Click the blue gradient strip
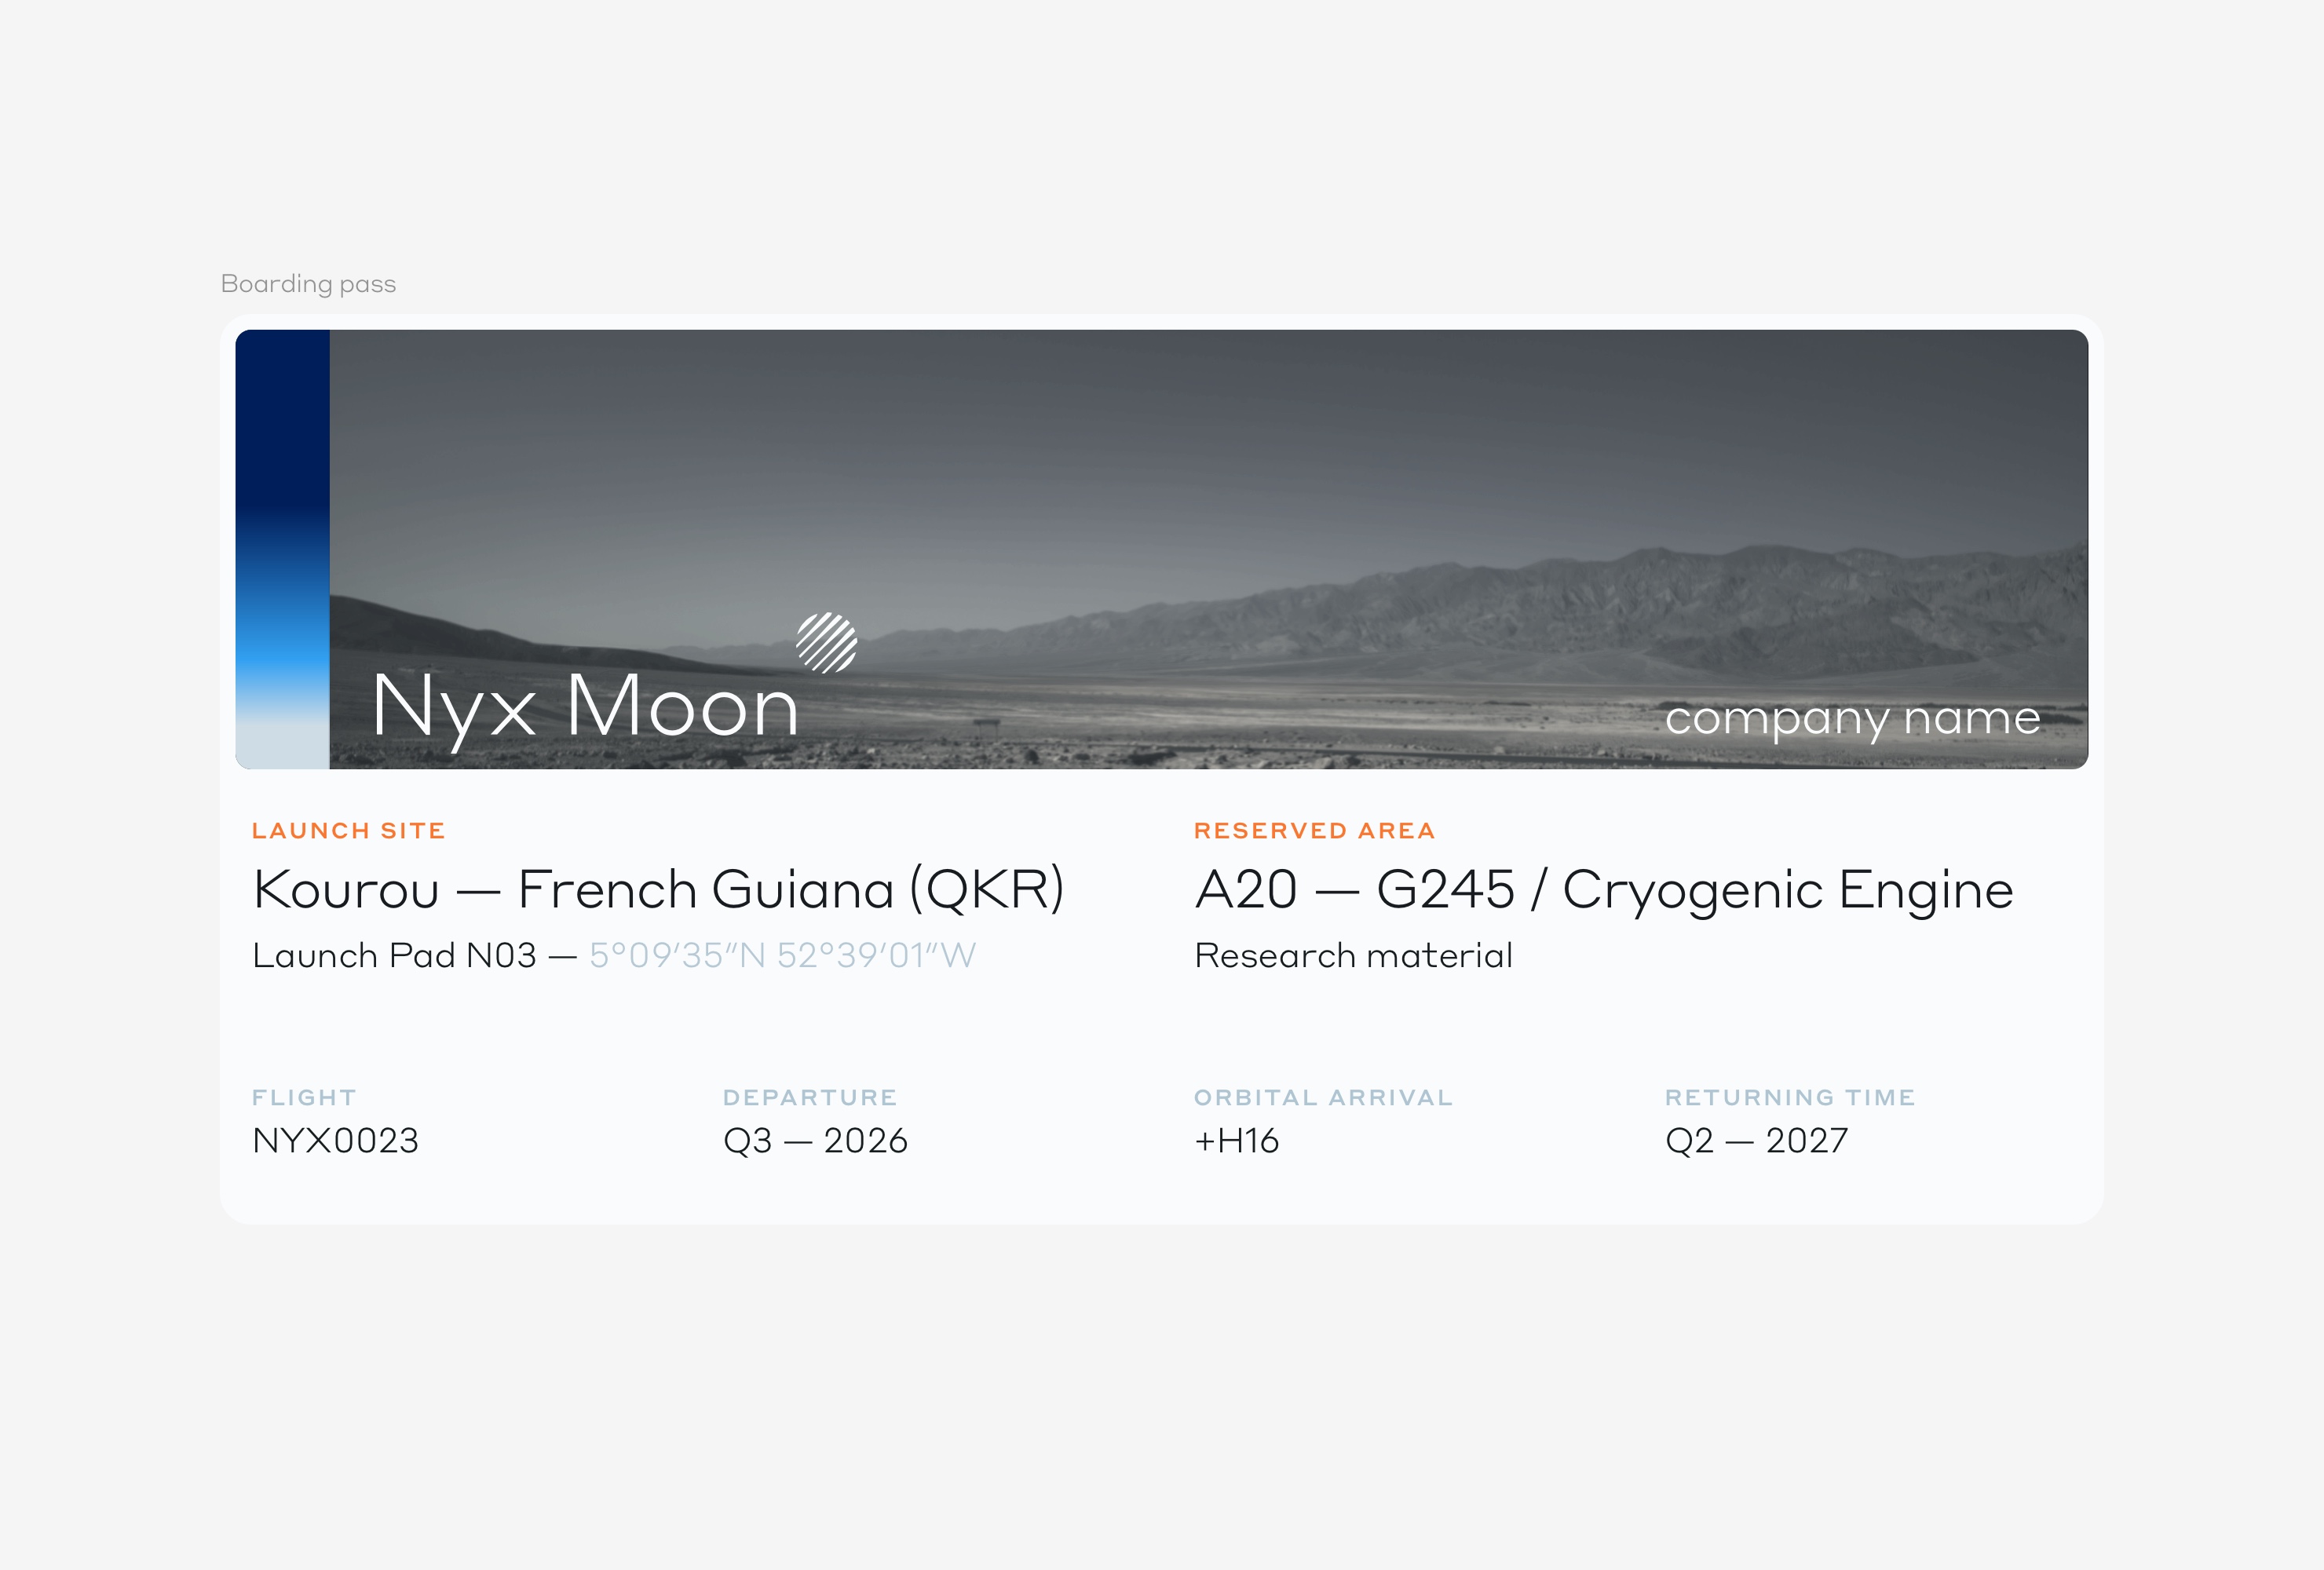 pyautogui.click(x=282, y=549)
